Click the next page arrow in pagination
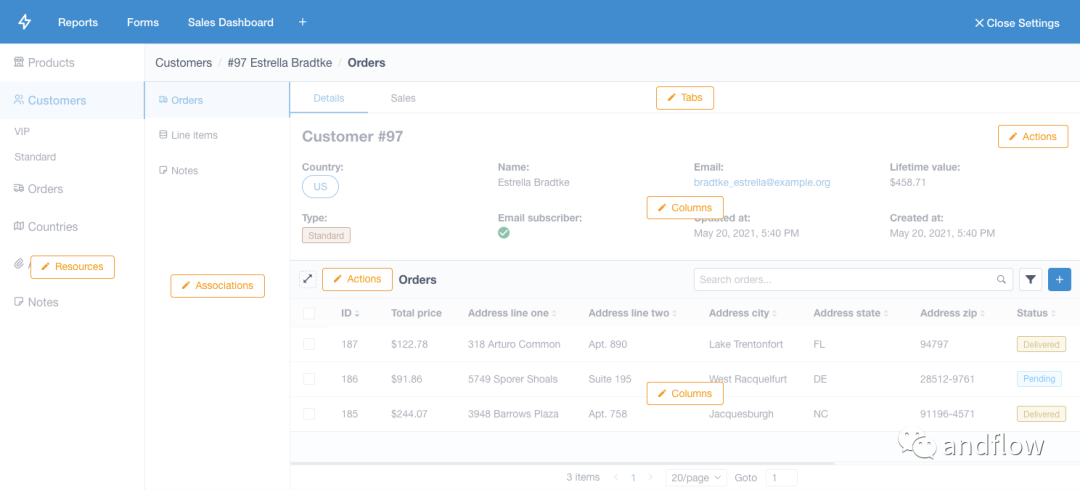 click(x=651, y=478)
